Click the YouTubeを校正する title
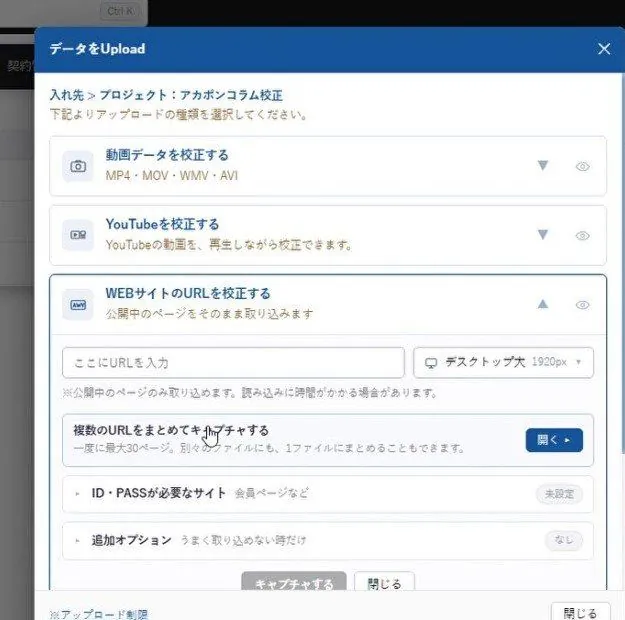The width and height of the screenshot is (625, 620). [162, 224]
